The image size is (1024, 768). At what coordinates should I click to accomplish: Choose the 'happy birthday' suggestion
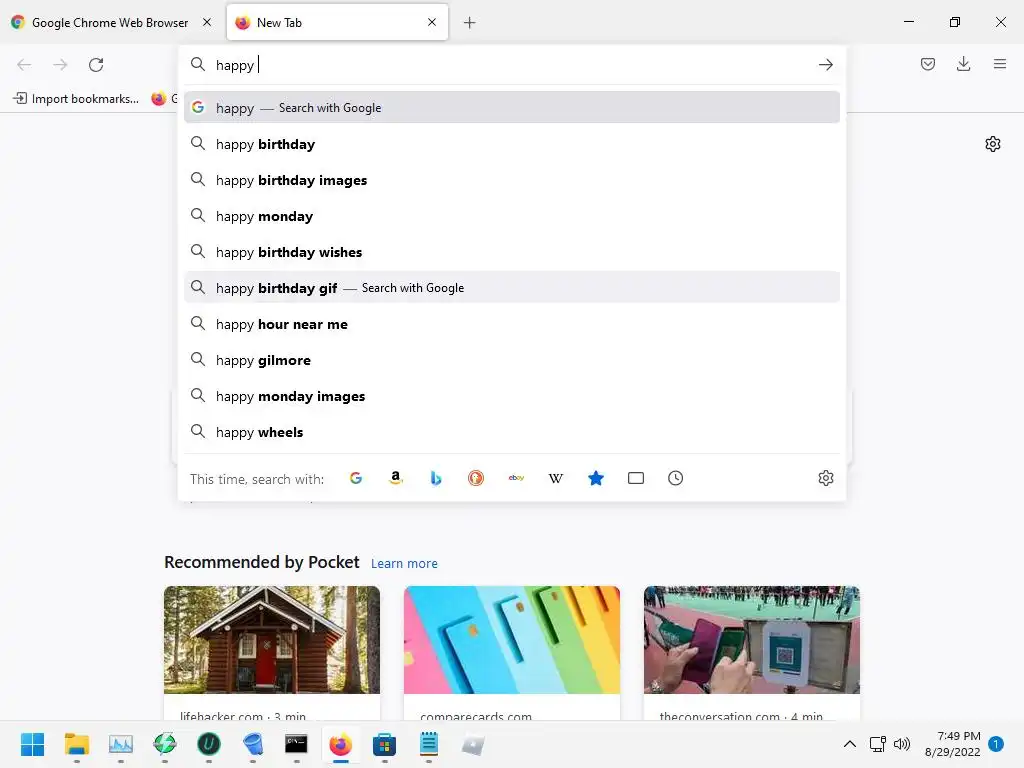pos(512,144)
